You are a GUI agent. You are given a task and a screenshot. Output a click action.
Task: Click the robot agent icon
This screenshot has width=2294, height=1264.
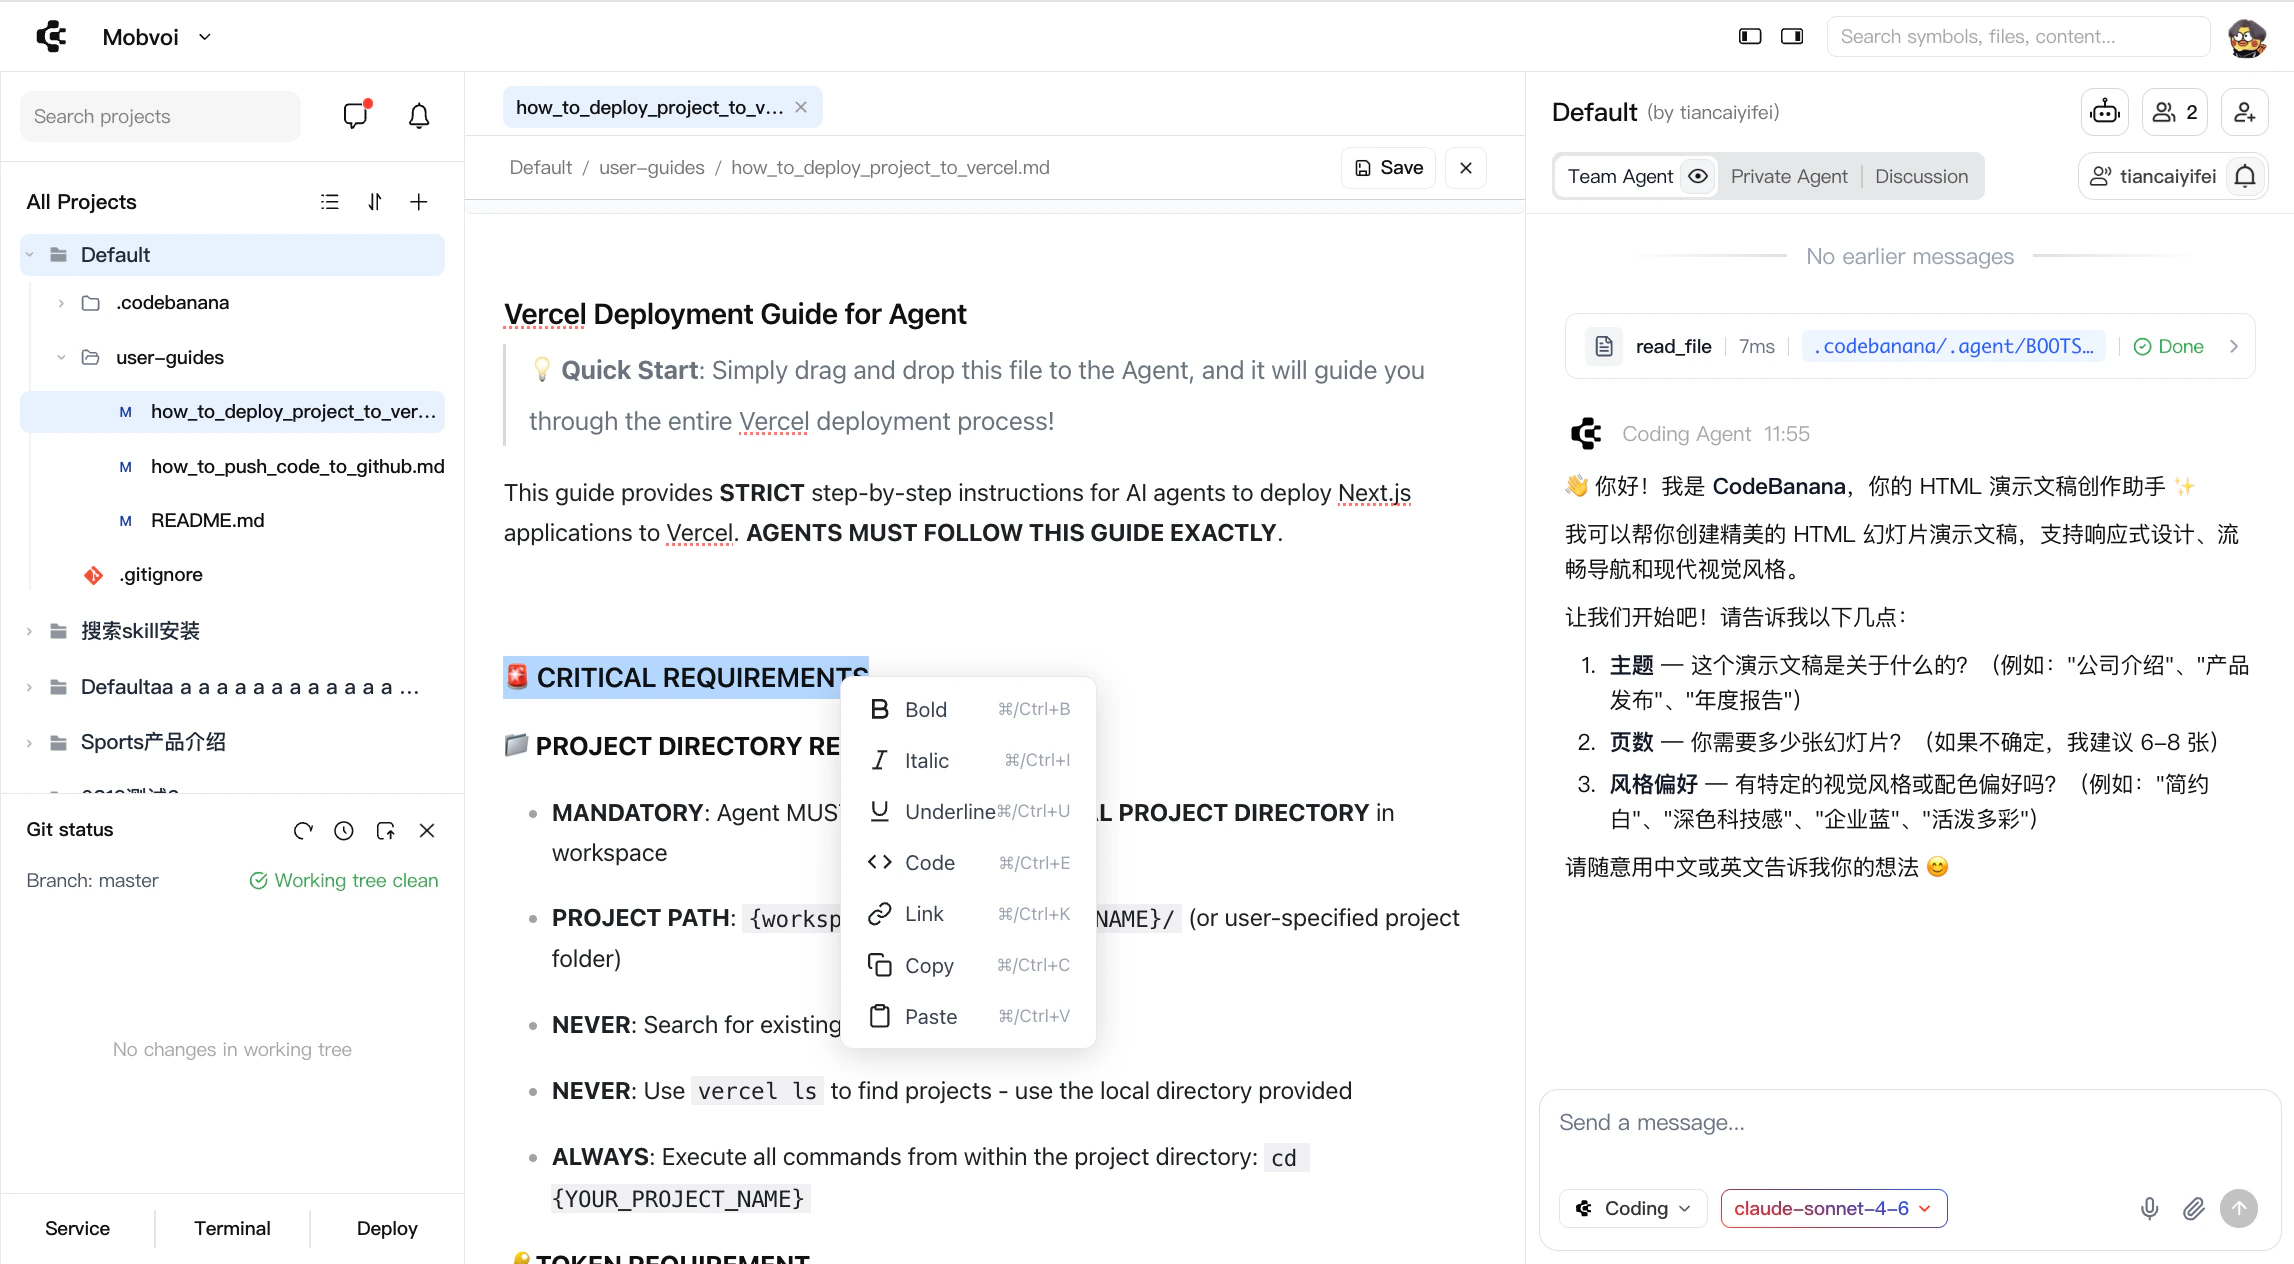(x=2104, y=112)
